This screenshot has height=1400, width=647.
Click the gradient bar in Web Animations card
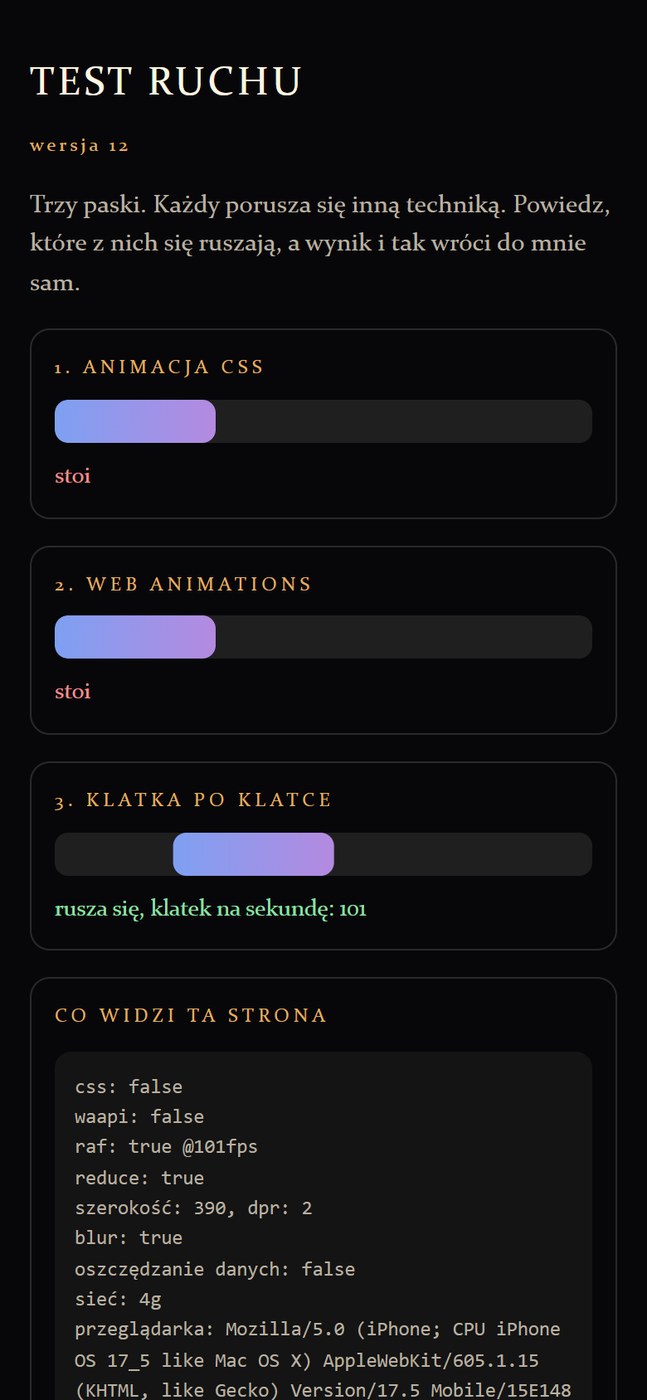coord(135,637)
